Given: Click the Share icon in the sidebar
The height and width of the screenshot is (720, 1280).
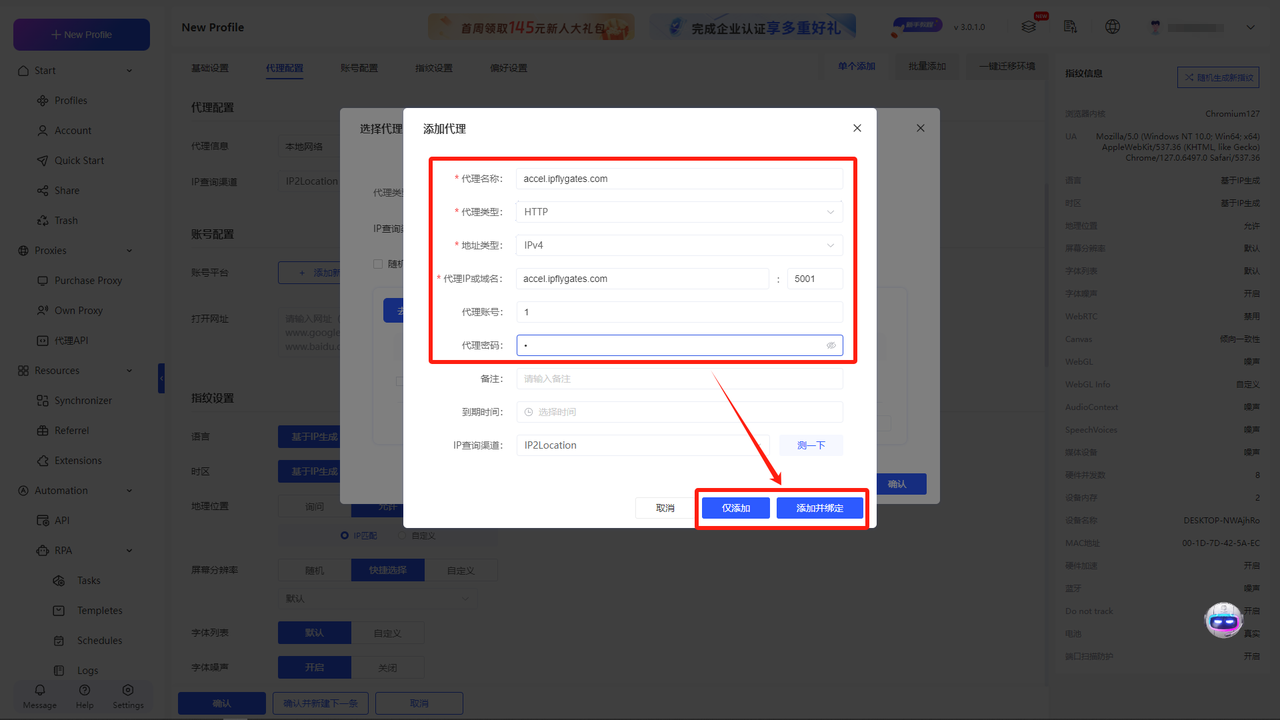Looking at the screenshot, I should tap(66, 190).
